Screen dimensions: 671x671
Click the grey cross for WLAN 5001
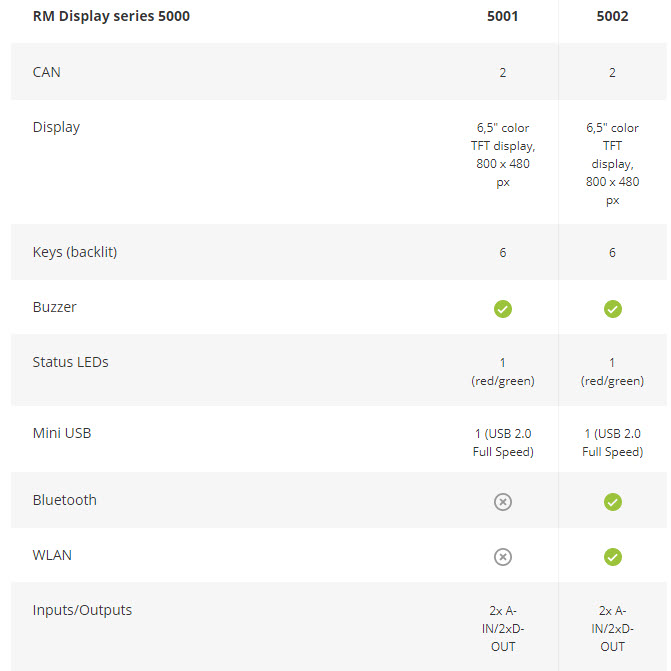click(503, 557)
